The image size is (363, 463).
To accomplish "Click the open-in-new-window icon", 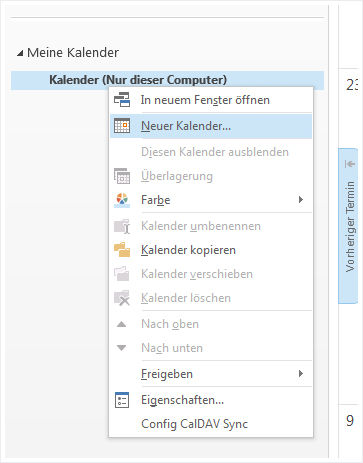I will (122, 100).
